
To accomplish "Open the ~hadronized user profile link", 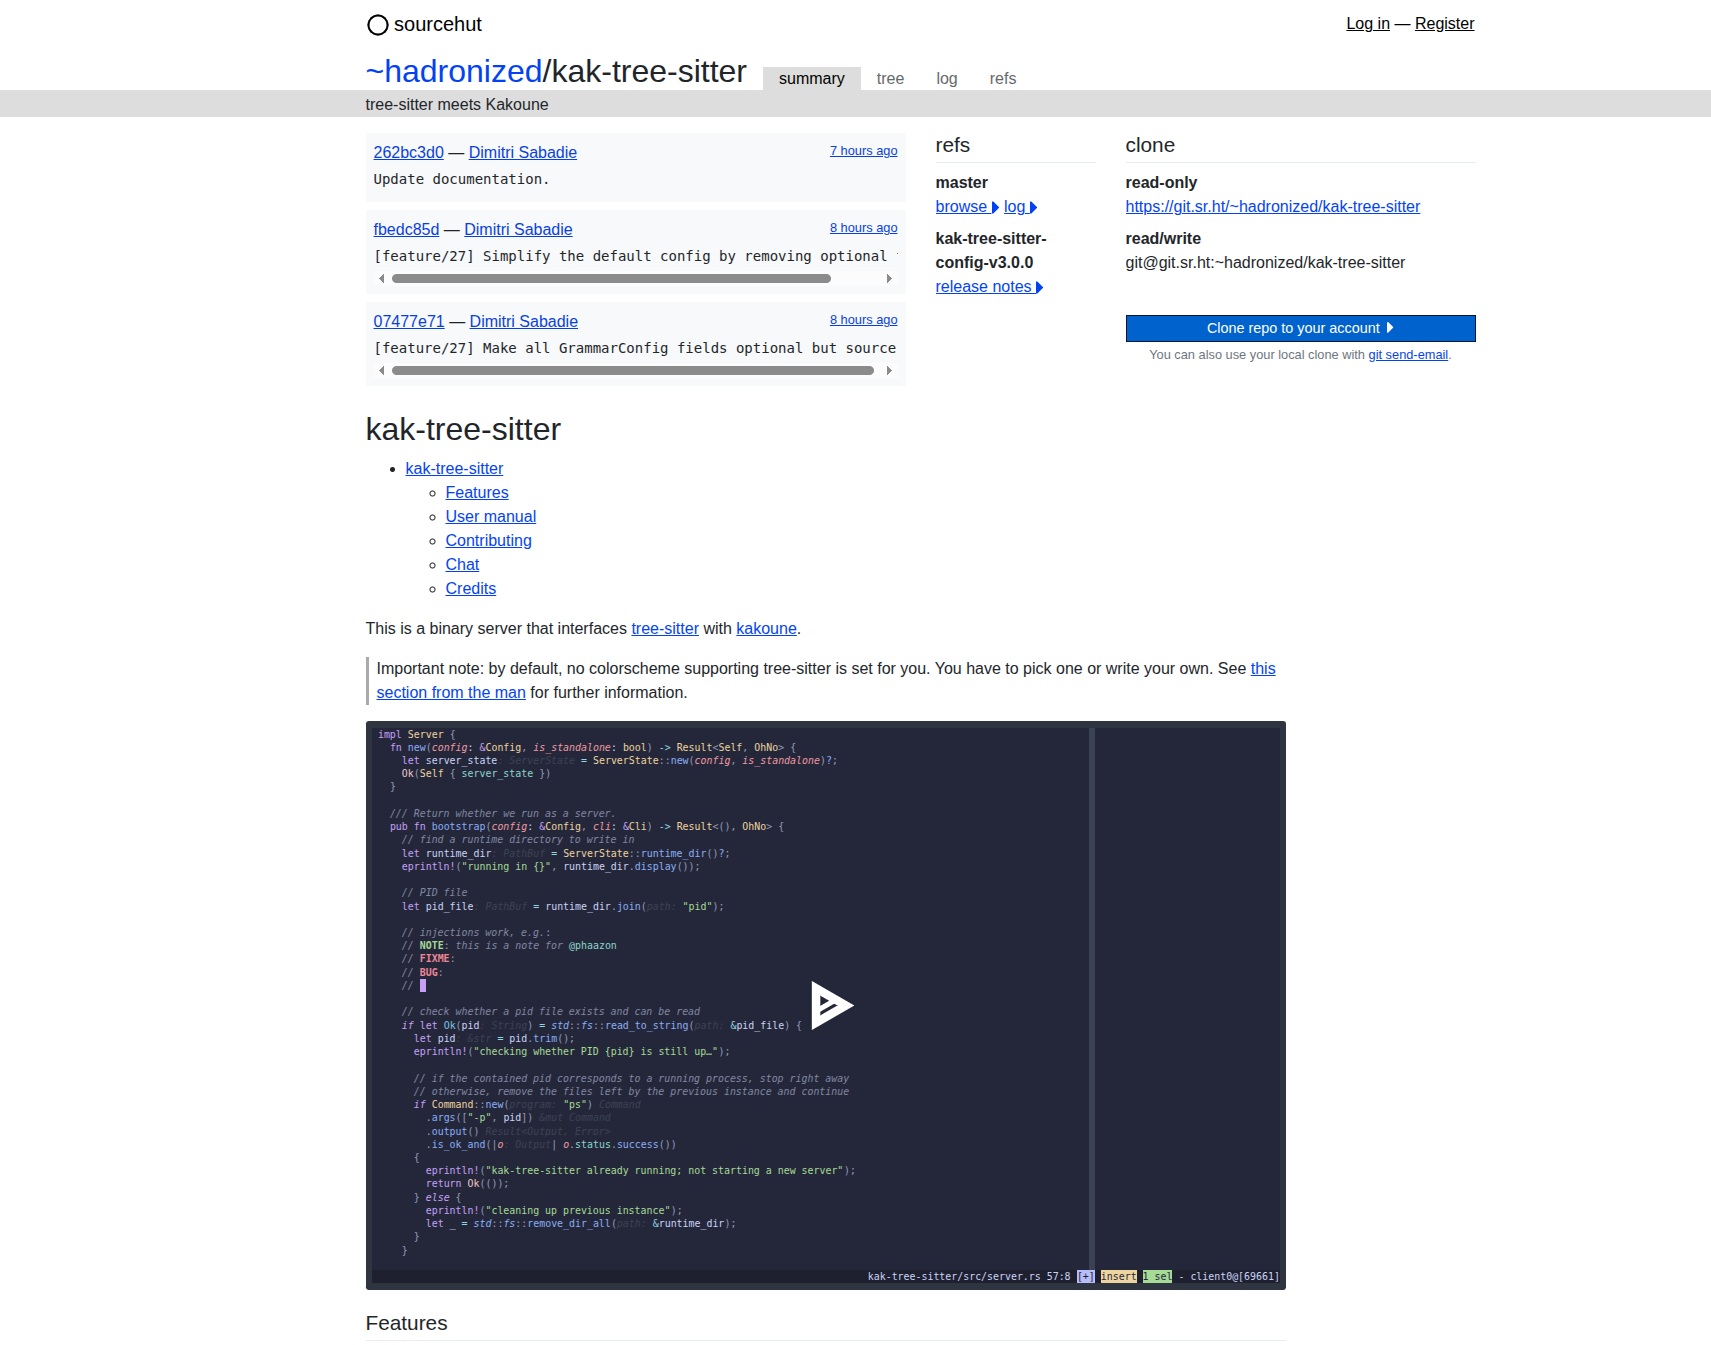I will click(x=454, y=72).
